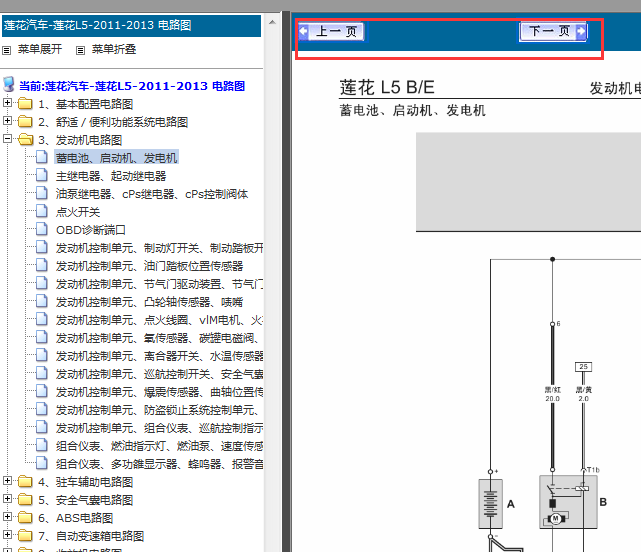Expand folder 2、舒适/便利功能系统电路图
Image resolution: width=641 pixels, height=552 pixels.
[x=7, y=121]
